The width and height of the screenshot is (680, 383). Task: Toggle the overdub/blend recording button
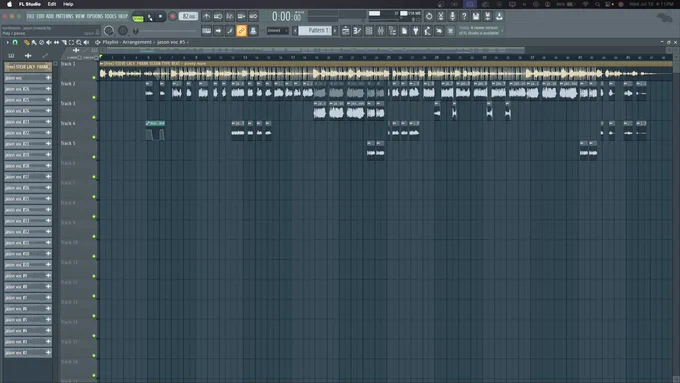point(242,16)
